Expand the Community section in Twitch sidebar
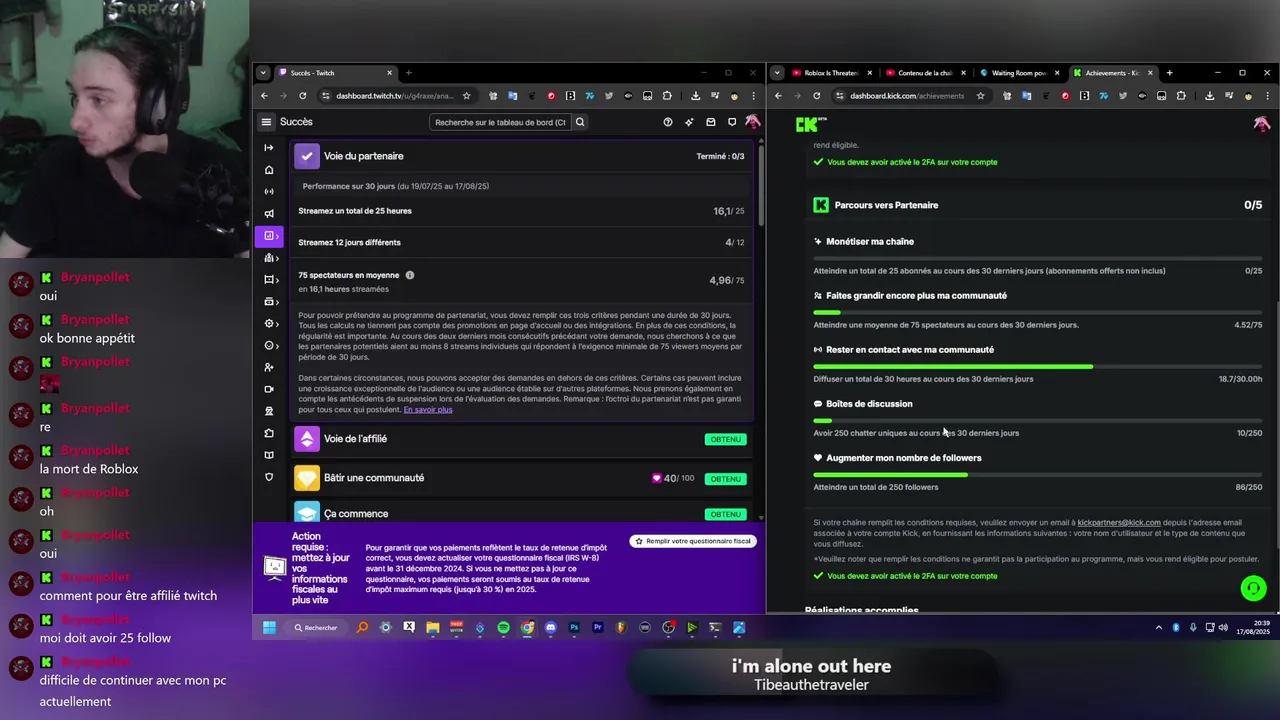 coord(269,258)
